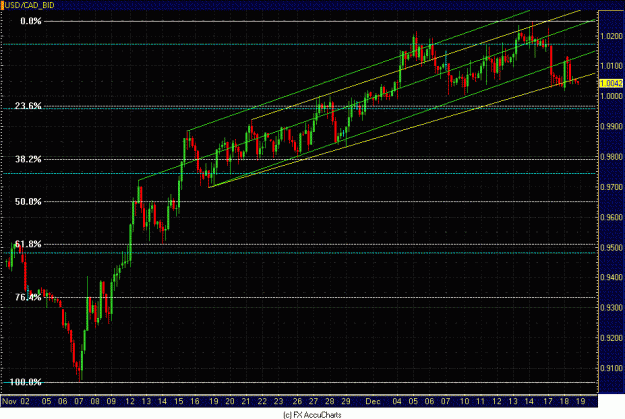The image size is (625, 419).
Task: Click the 1.0000 price axis label
Action: 611,96
